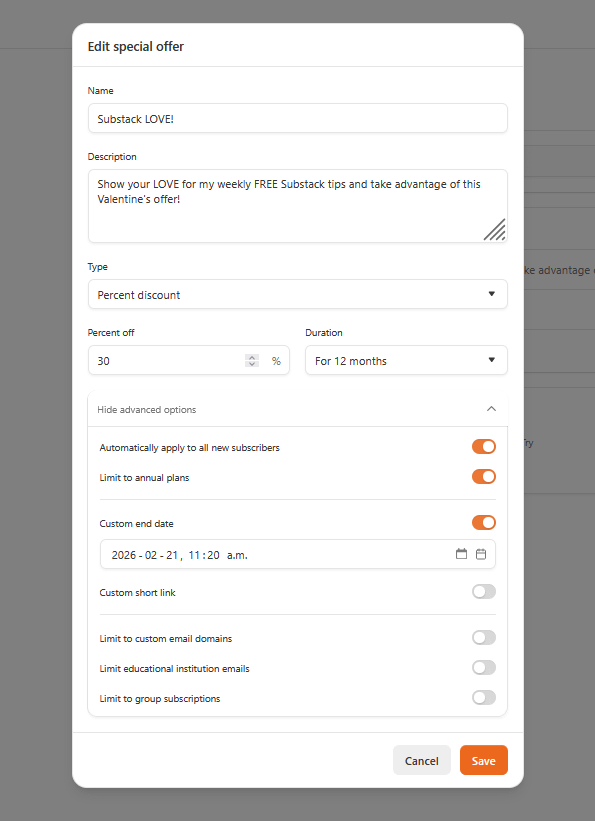Viewport: 595px width, 821px height.
Task: Click the Type label
Action: click(x=97, y=267)
